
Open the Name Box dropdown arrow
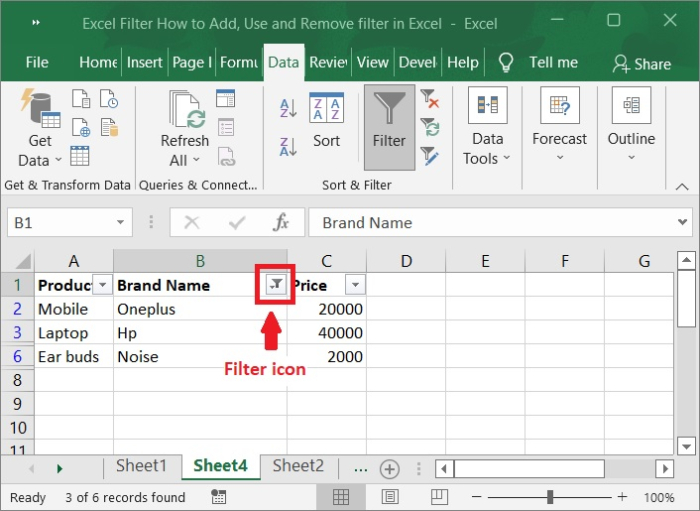(120, 222)
